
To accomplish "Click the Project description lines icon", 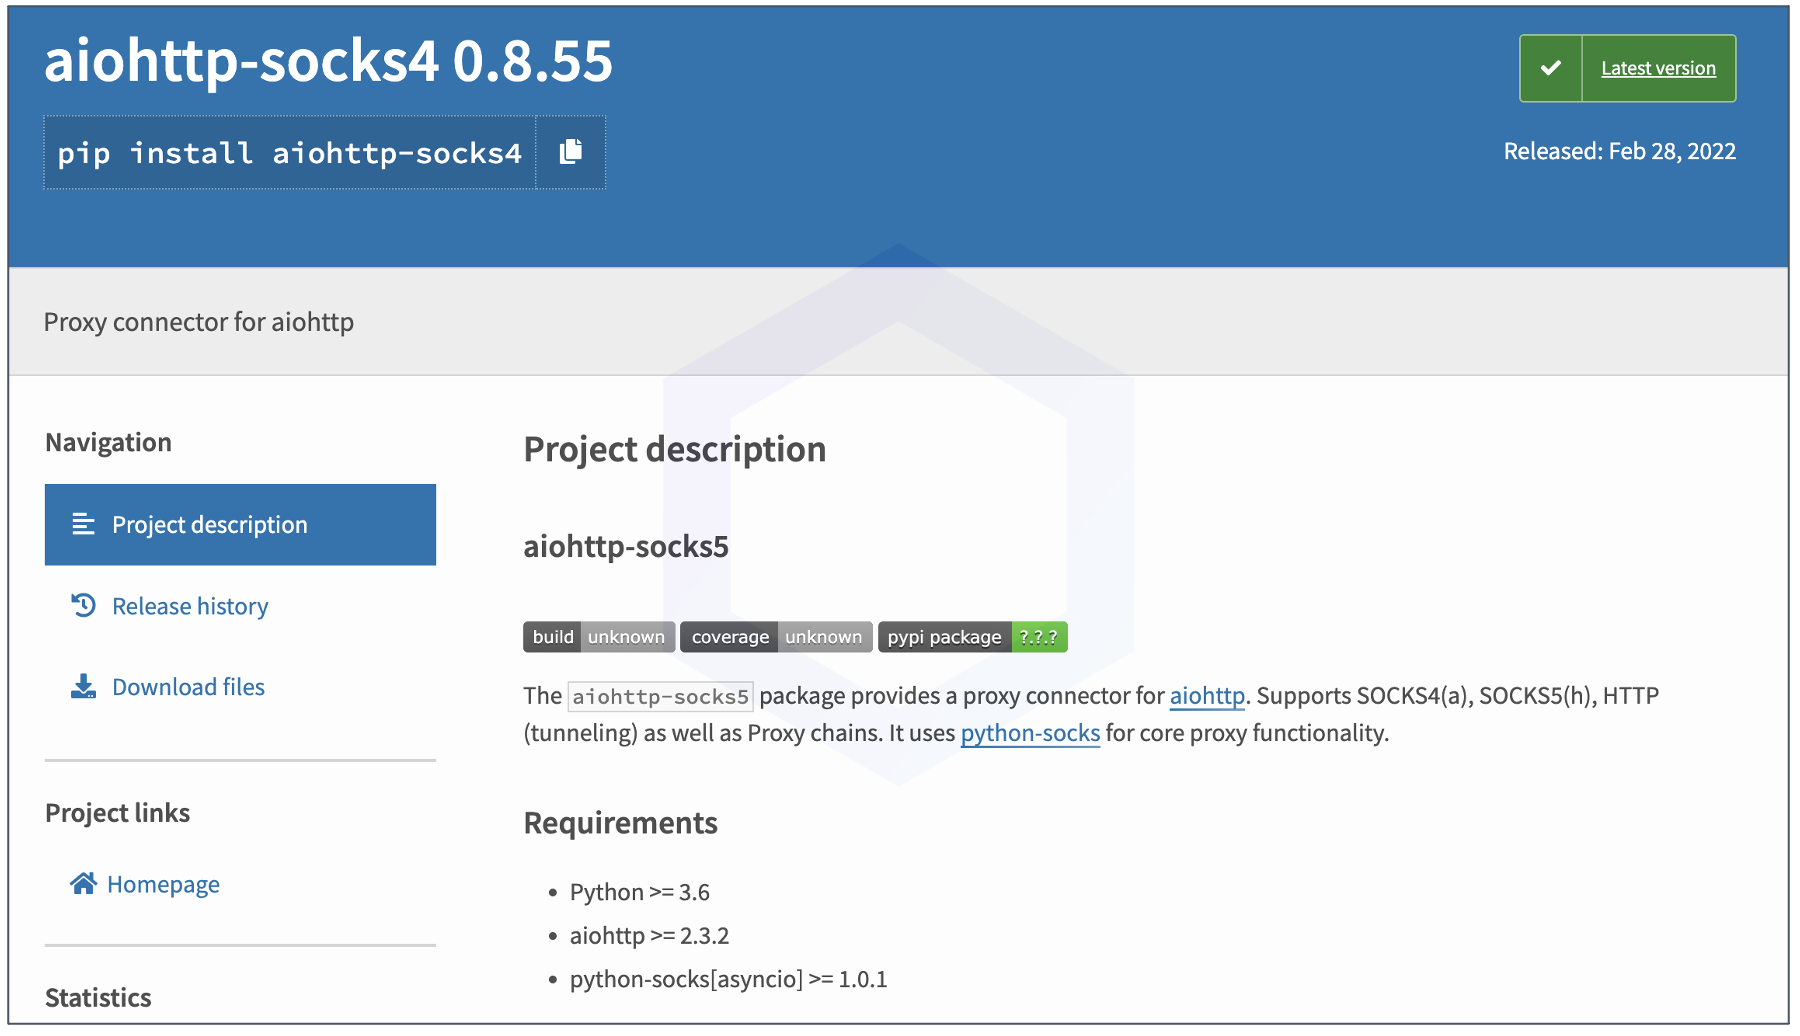I will coord(83,525).
